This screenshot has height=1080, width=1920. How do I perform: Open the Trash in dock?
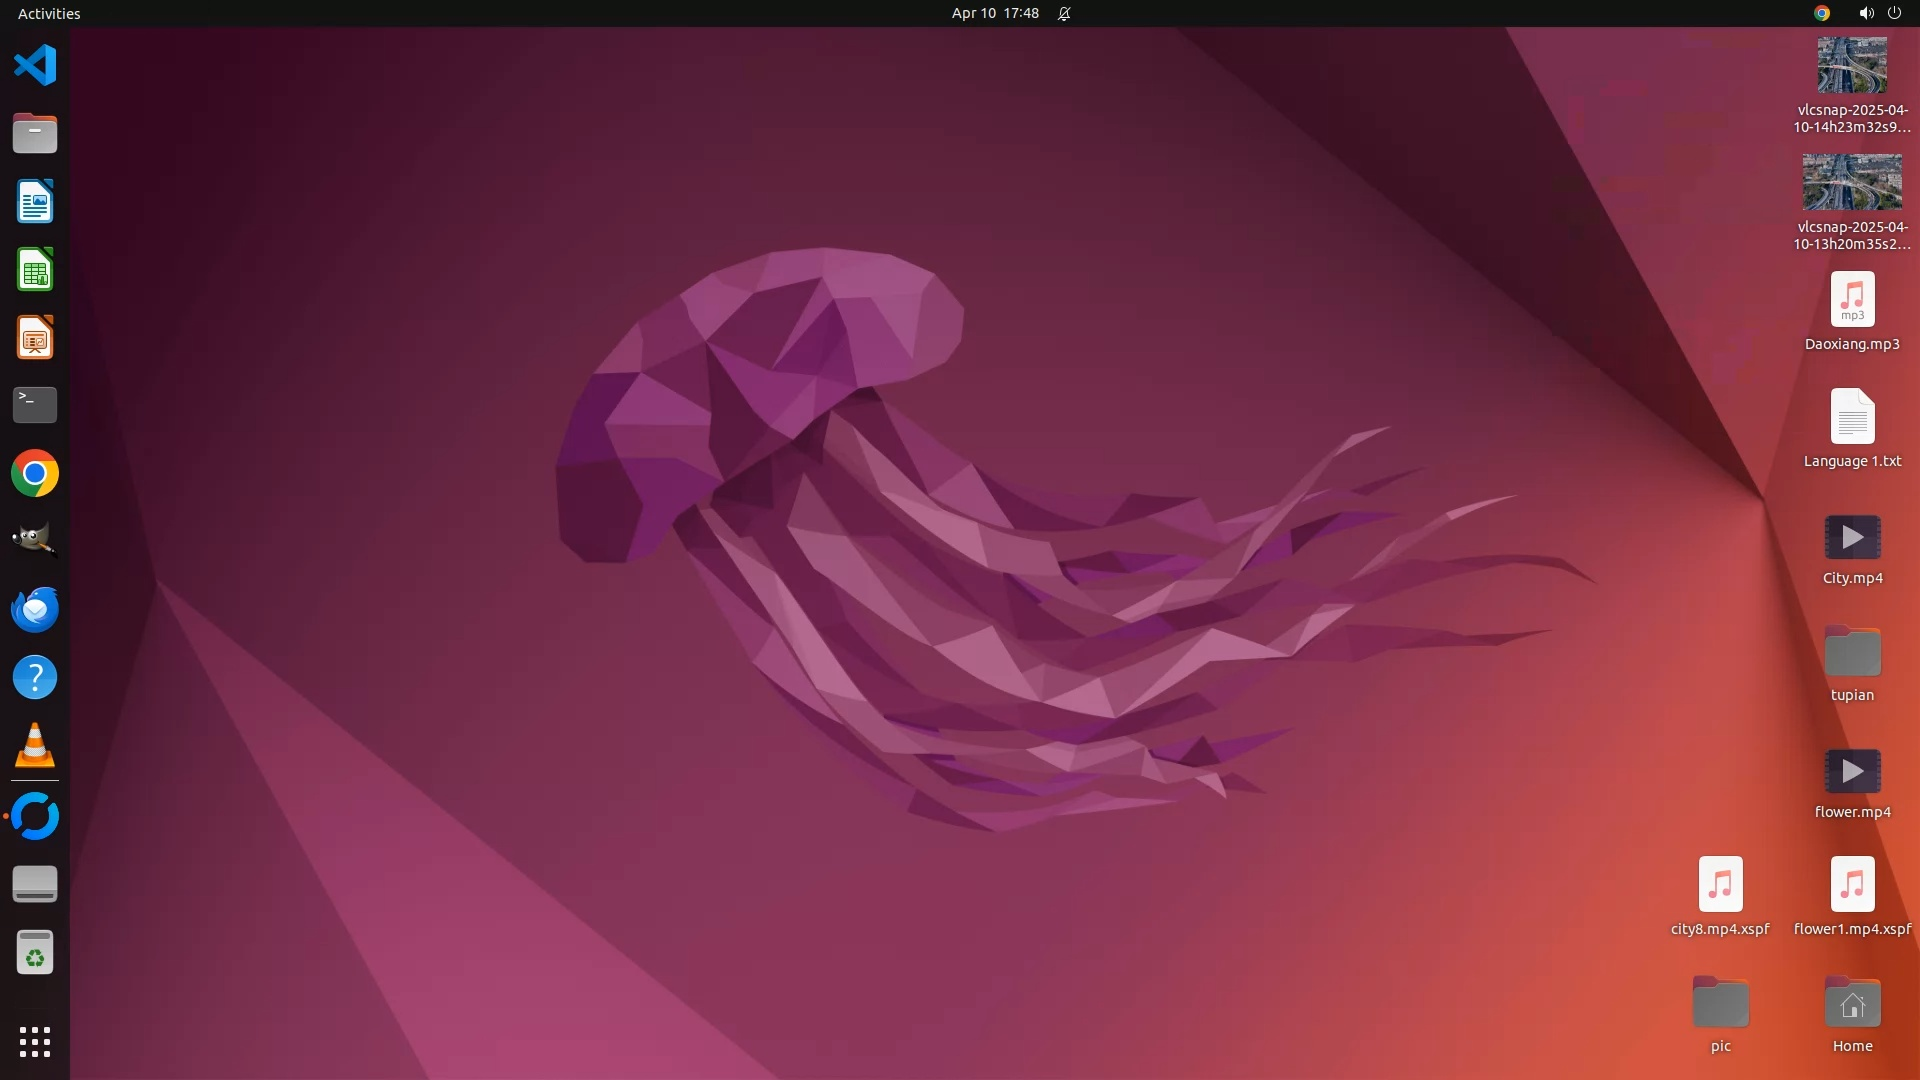[x=35, y=953]
